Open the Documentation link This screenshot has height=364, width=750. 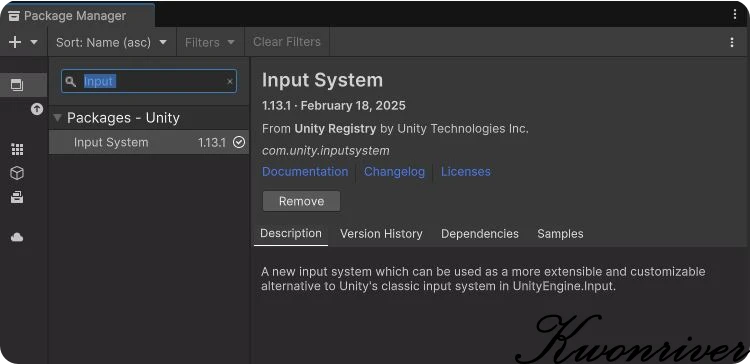coord(305,171)
